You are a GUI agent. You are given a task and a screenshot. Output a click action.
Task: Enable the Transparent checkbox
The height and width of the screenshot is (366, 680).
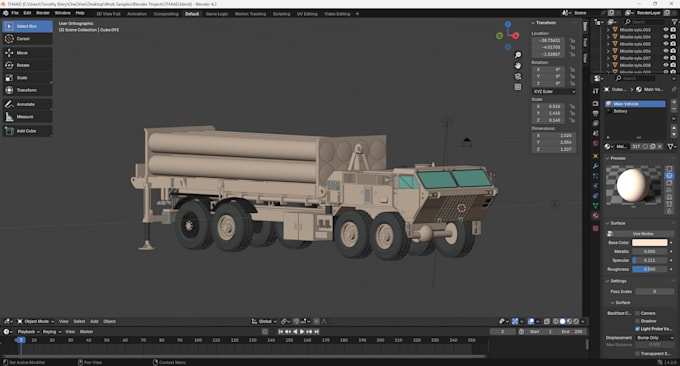pos(638,354)
